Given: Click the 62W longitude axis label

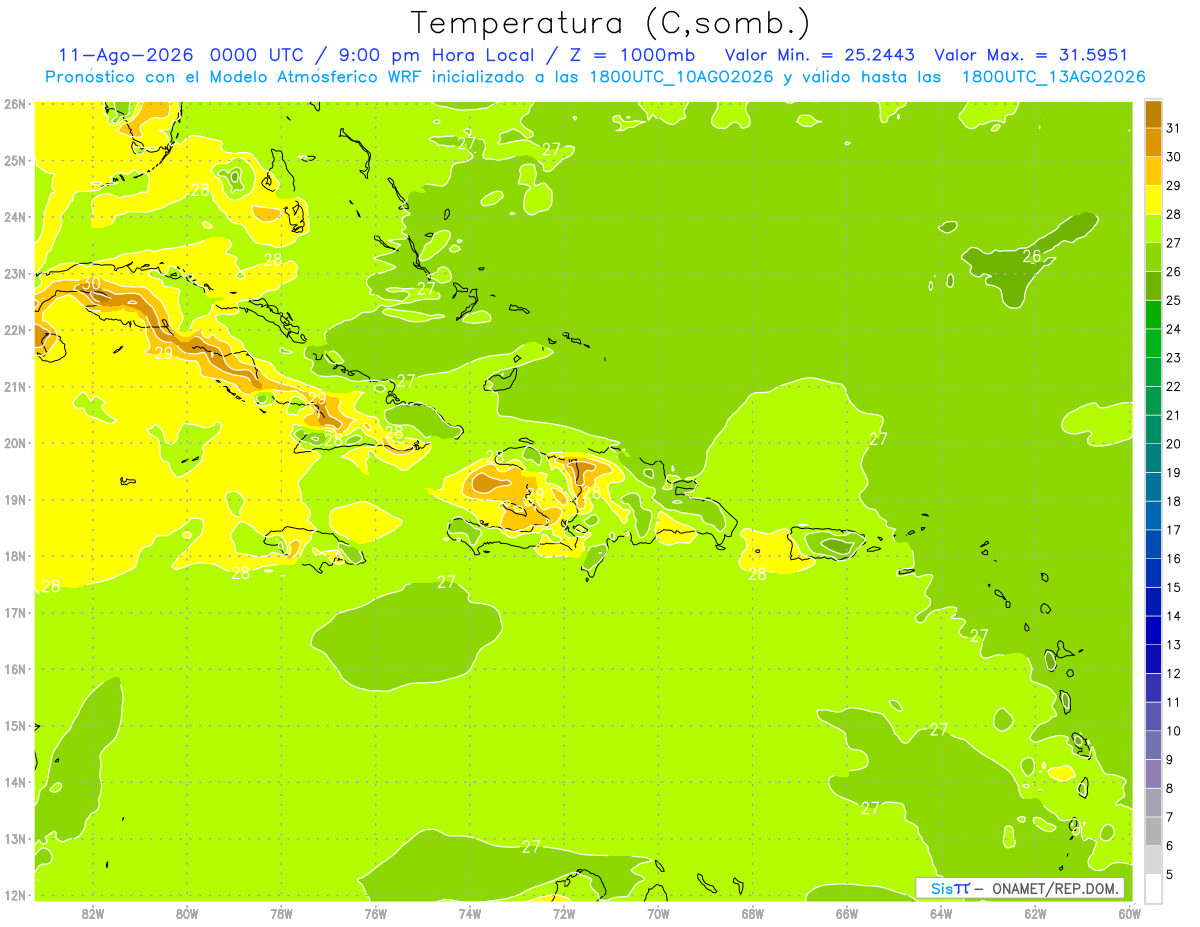Looking at the screenshot, I should tap(1035, 913).
